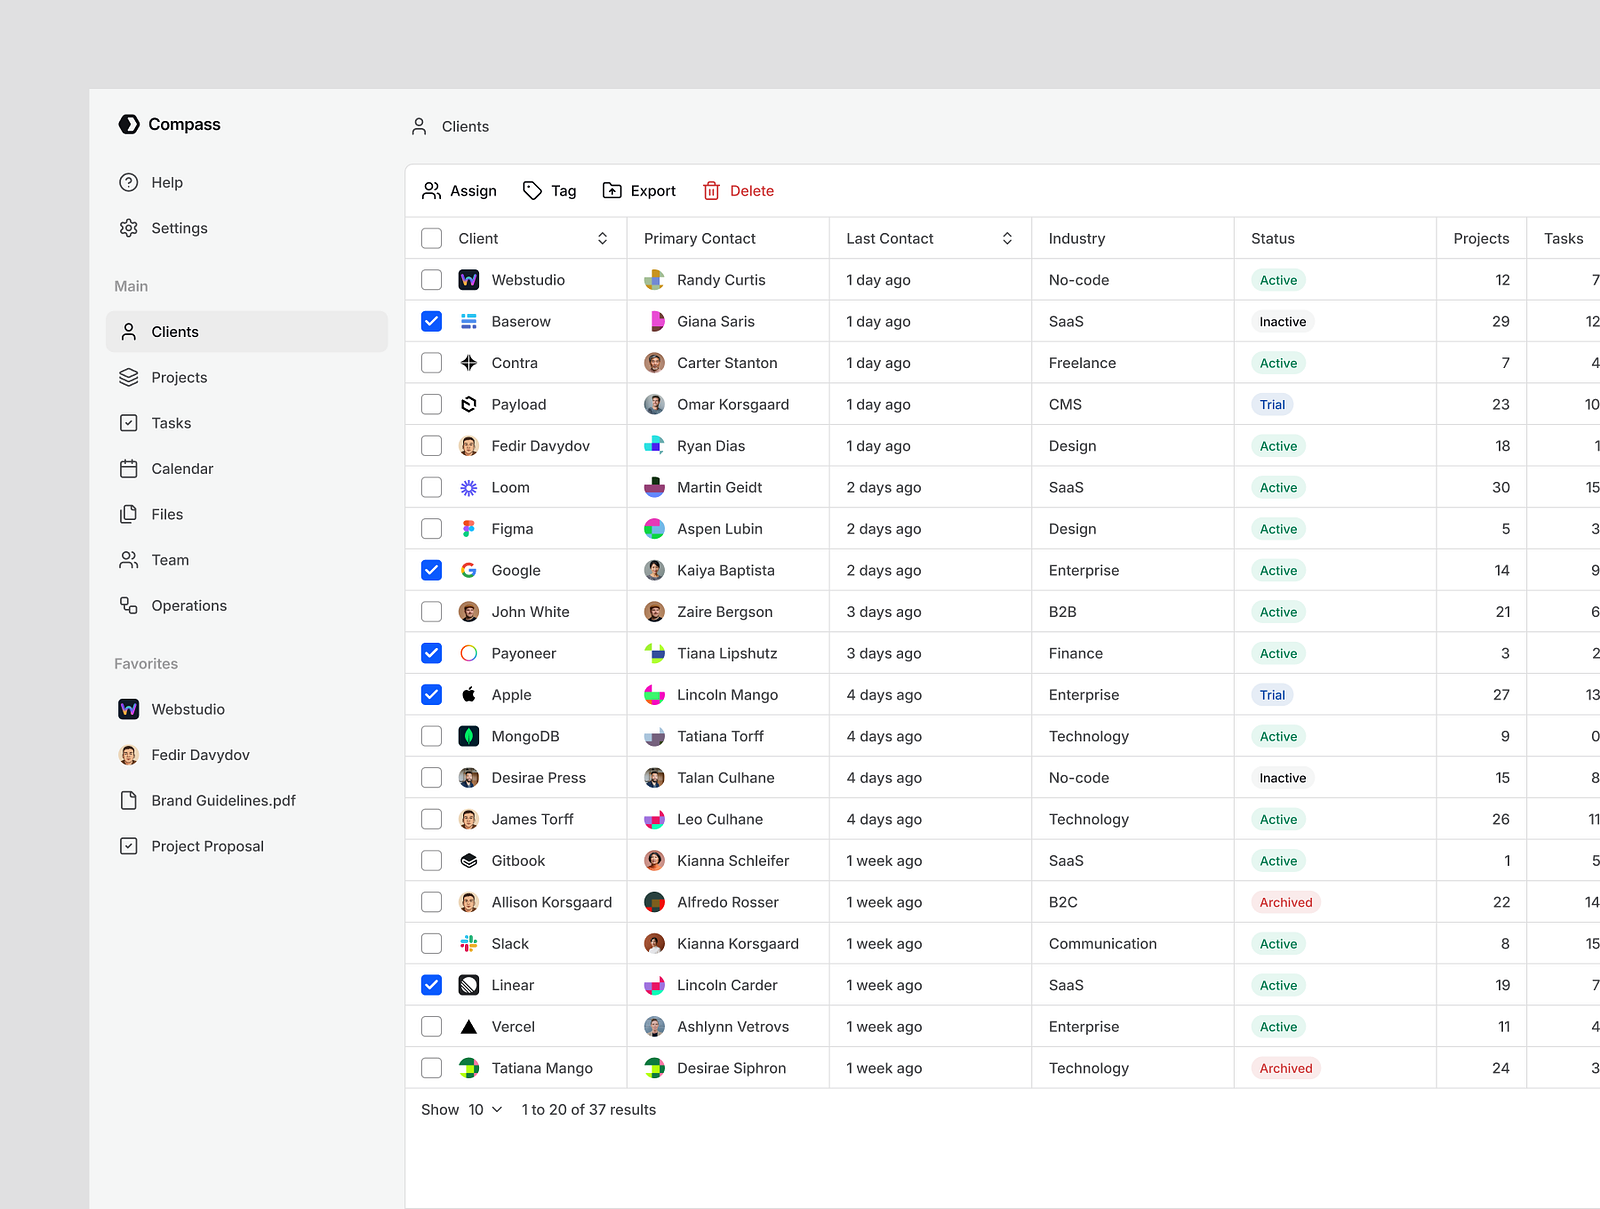Uncheck the Apple row checkbox
Viewport: 1600px width, 1209px height.
point(432,694)
